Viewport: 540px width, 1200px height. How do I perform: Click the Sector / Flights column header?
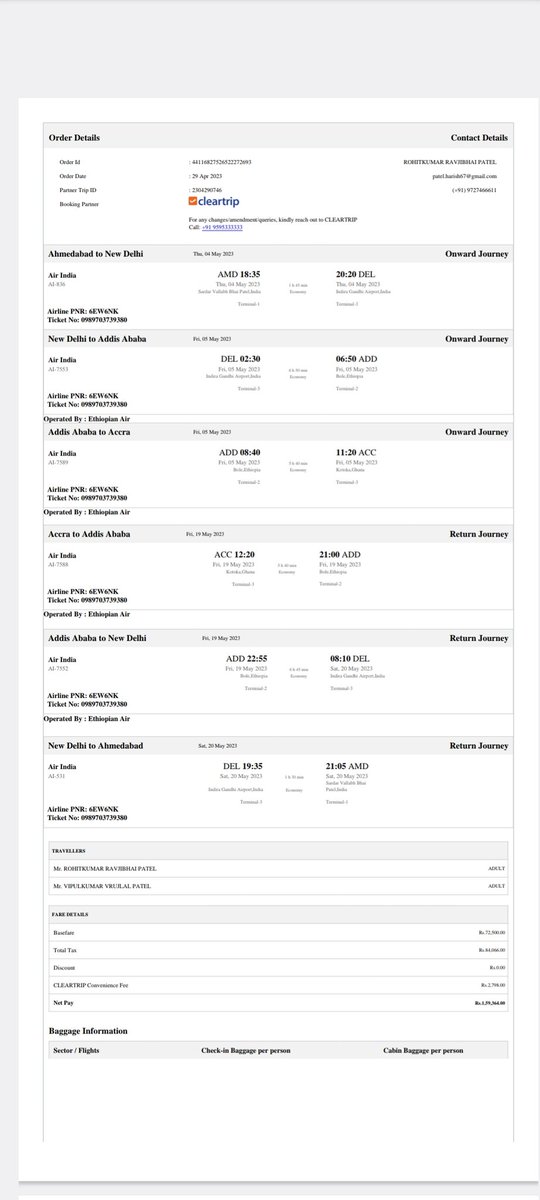(x=76, y=1051)
